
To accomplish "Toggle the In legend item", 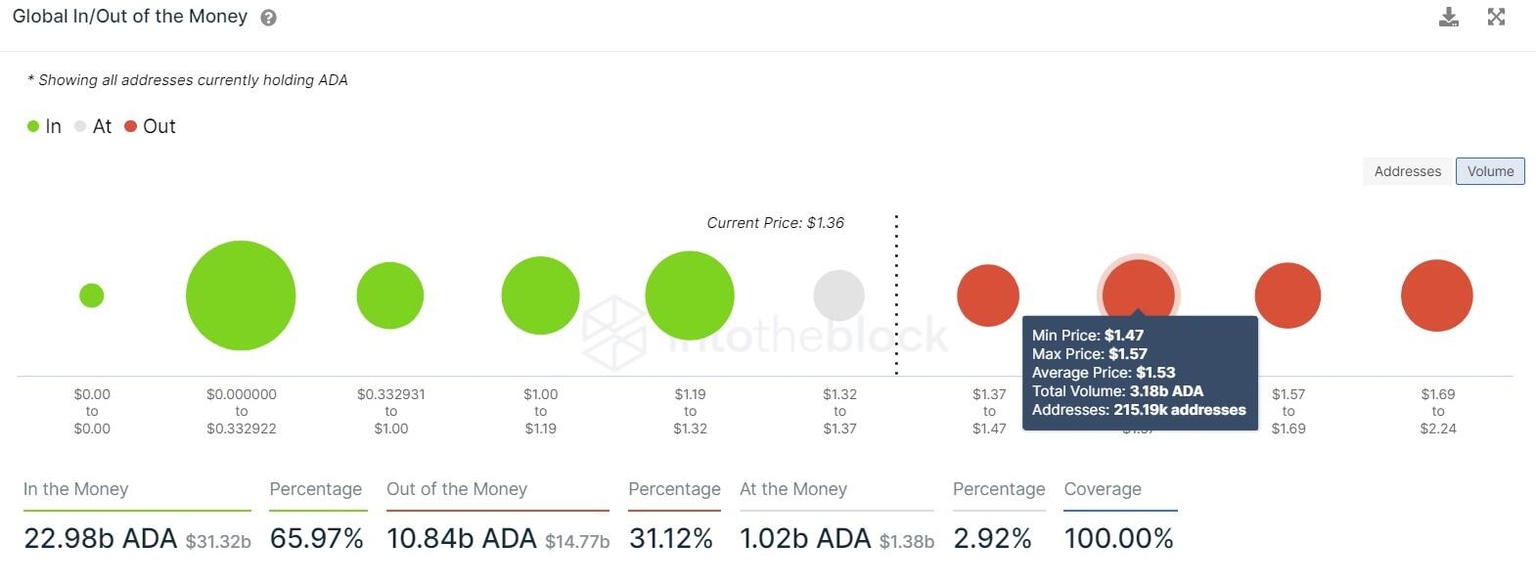I will (44, 126).
